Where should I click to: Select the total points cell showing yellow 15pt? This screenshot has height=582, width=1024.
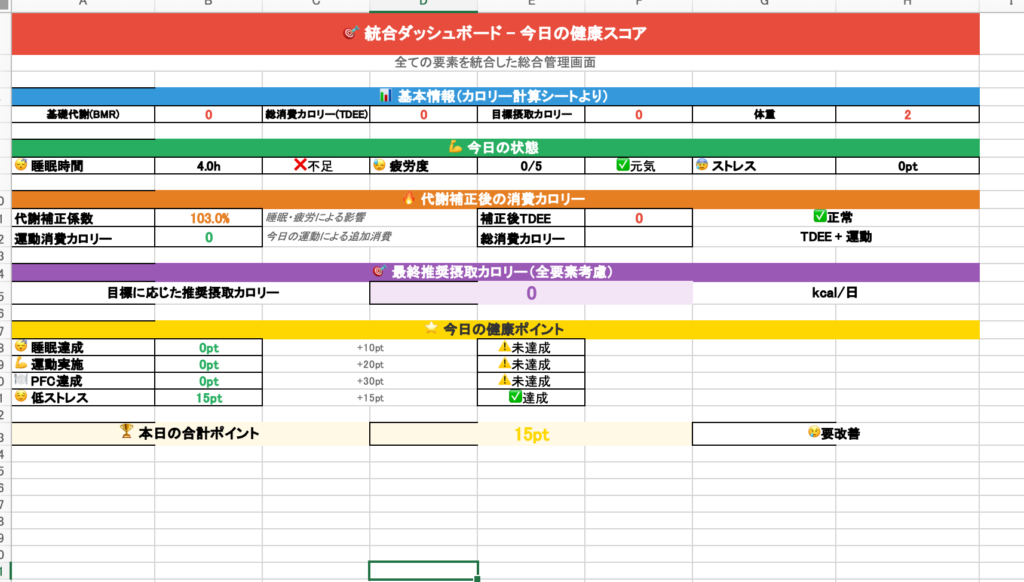(531, 434)
